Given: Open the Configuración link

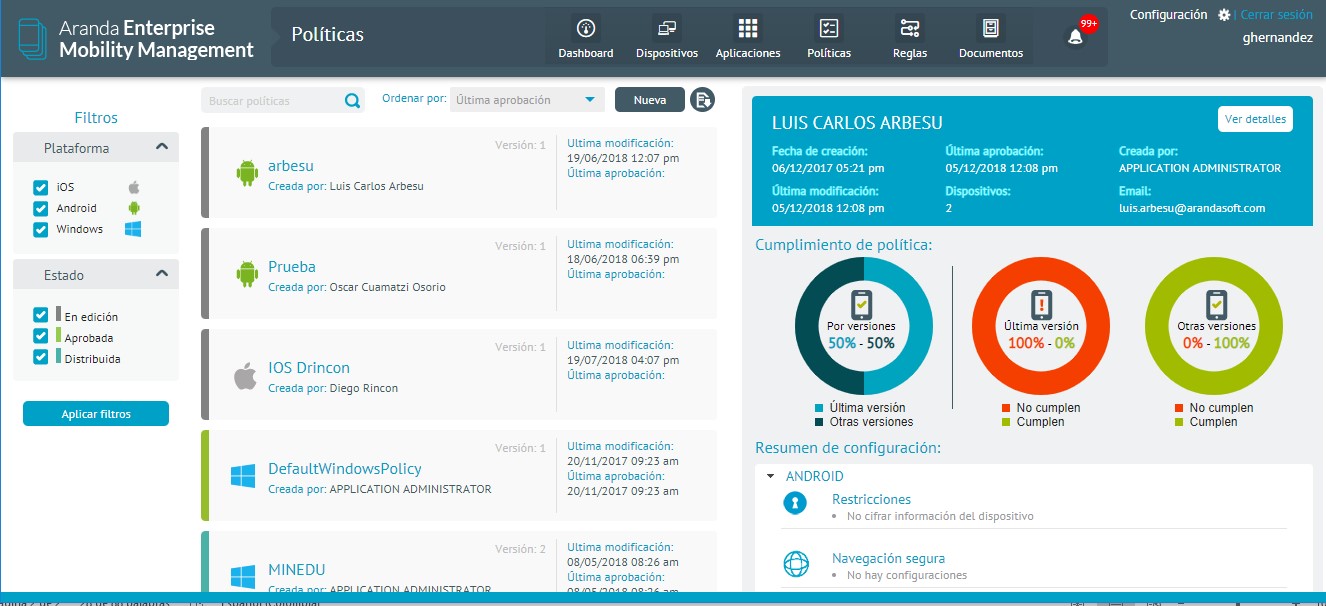Looking at the screenshot, I should 1169,15.
